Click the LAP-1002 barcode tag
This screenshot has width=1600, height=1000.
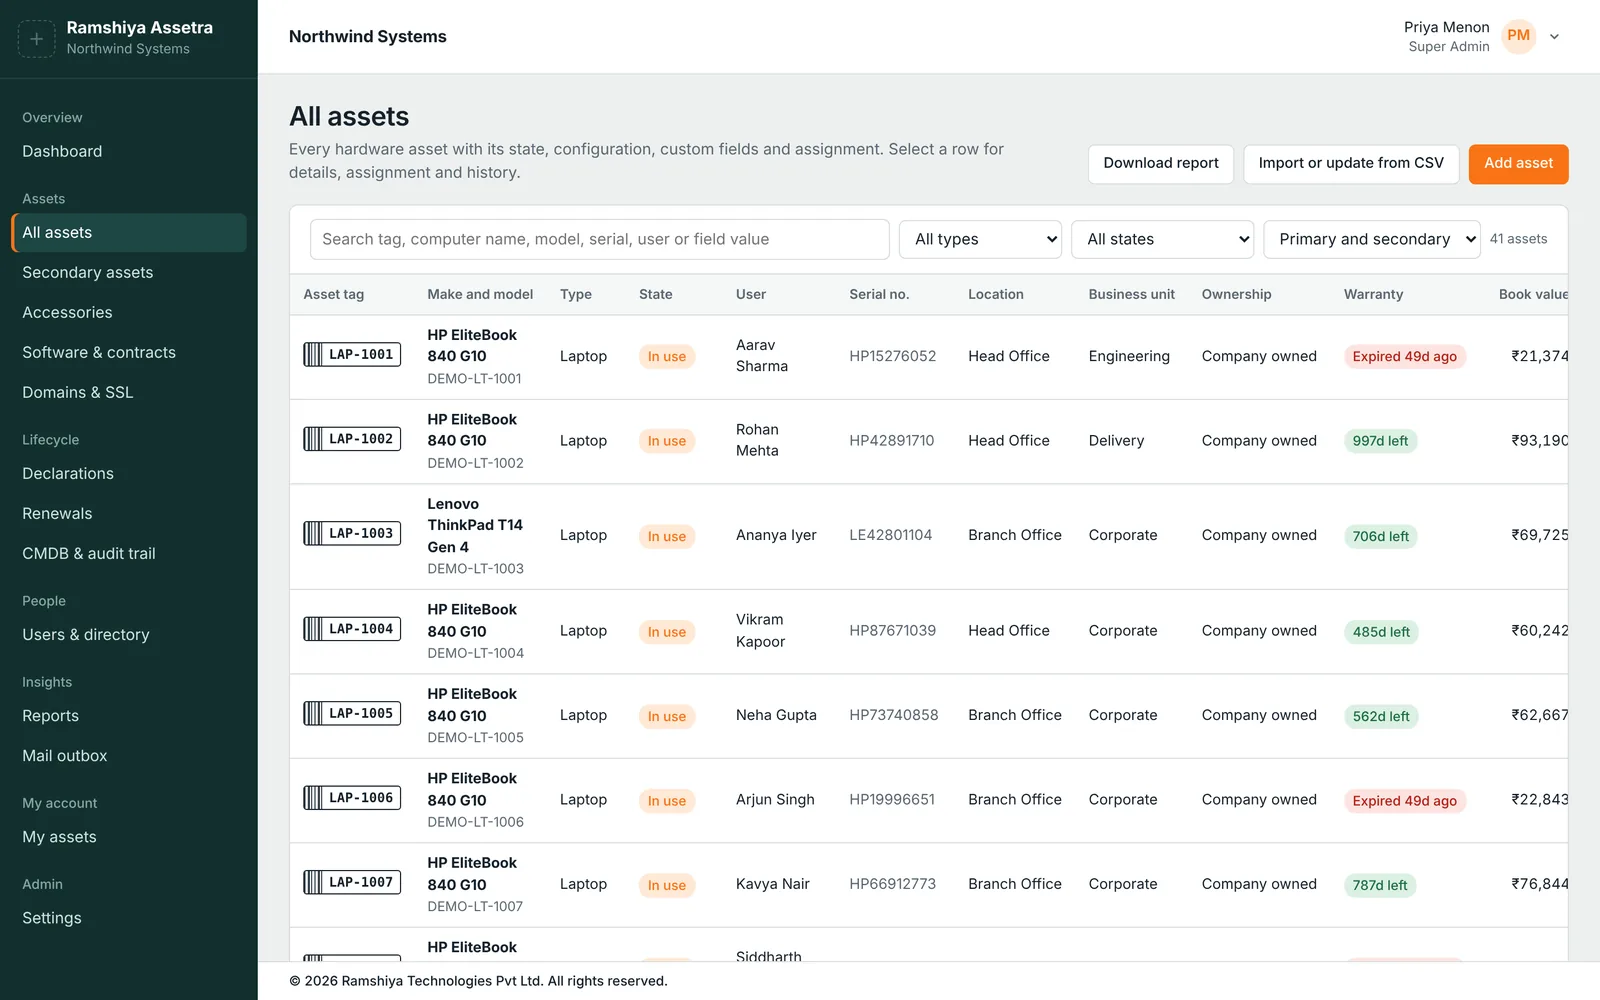[x=352, y=439]
